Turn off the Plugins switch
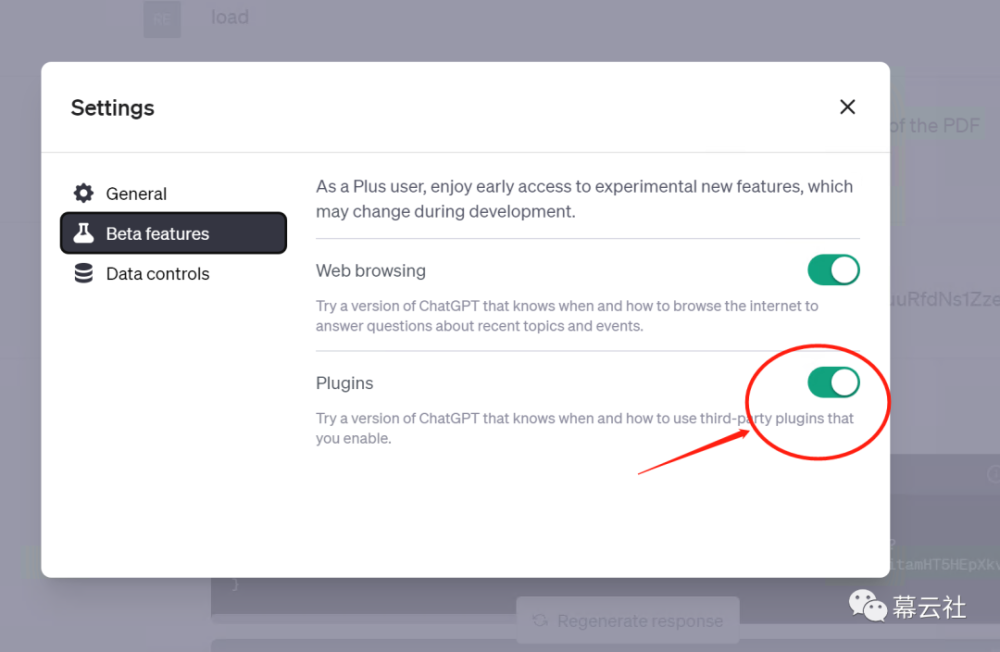 833,382
